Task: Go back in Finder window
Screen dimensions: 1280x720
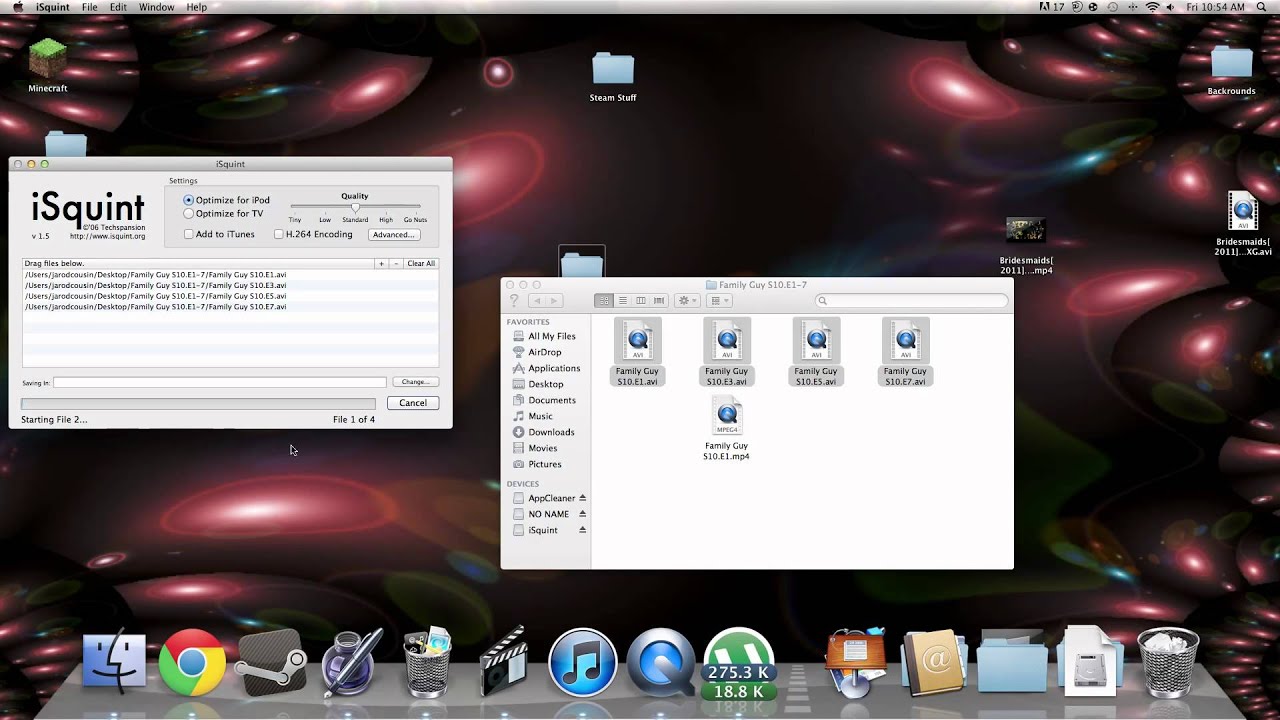Action: tap(536, 300)
